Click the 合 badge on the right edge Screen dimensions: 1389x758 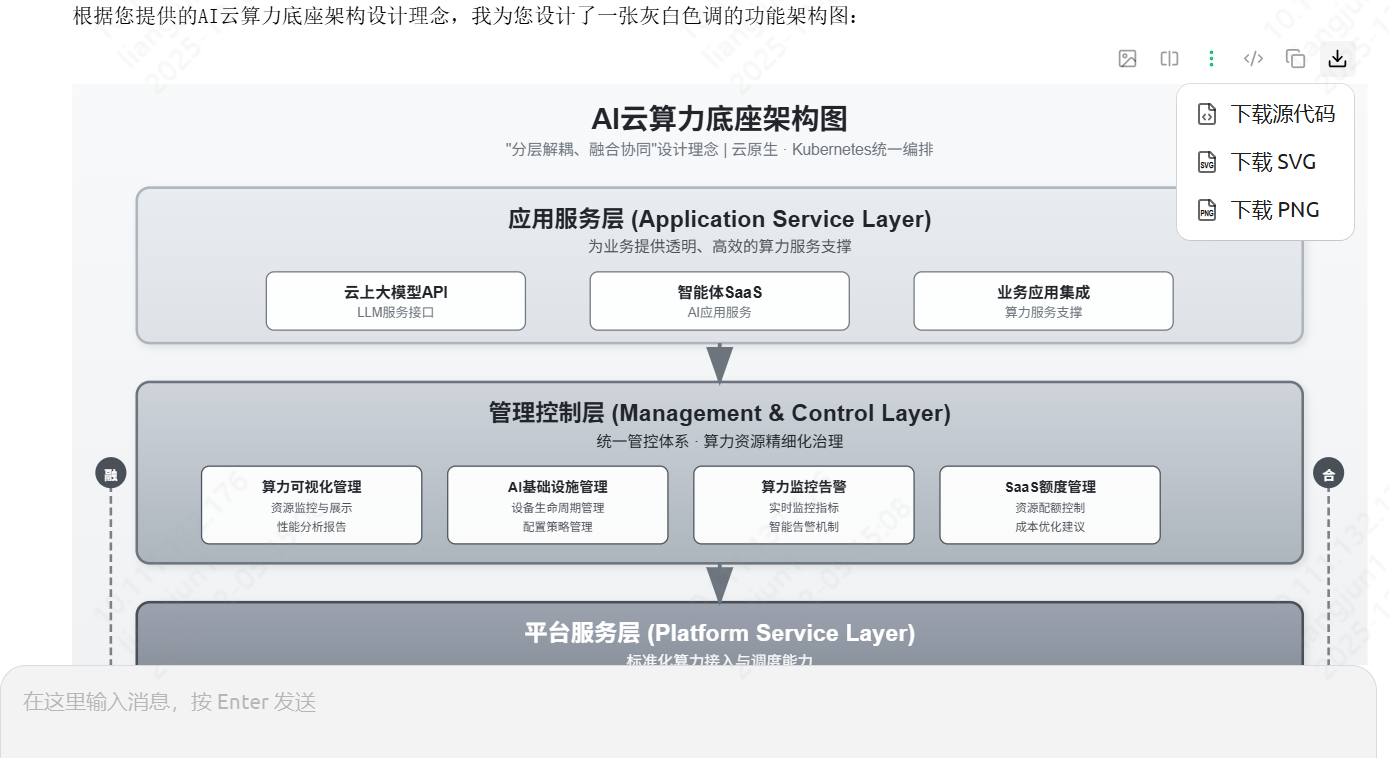coord(1328,472)
